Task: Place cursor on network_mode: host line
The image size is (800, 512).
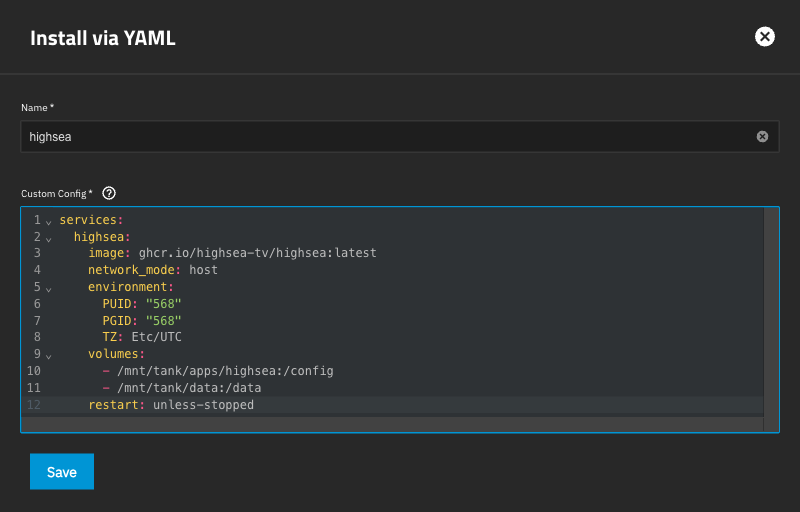Action: [x=153, y=270]
